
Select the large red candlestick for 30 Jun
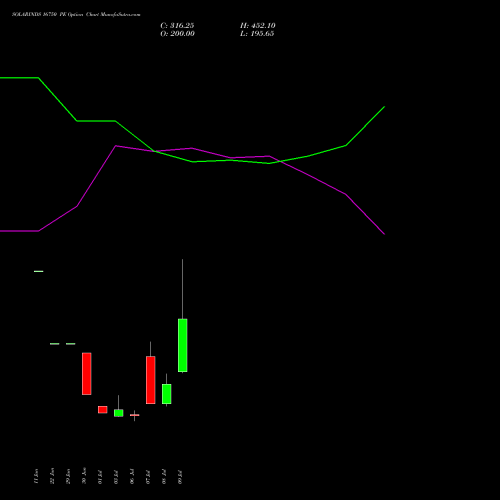click(87, 374)
